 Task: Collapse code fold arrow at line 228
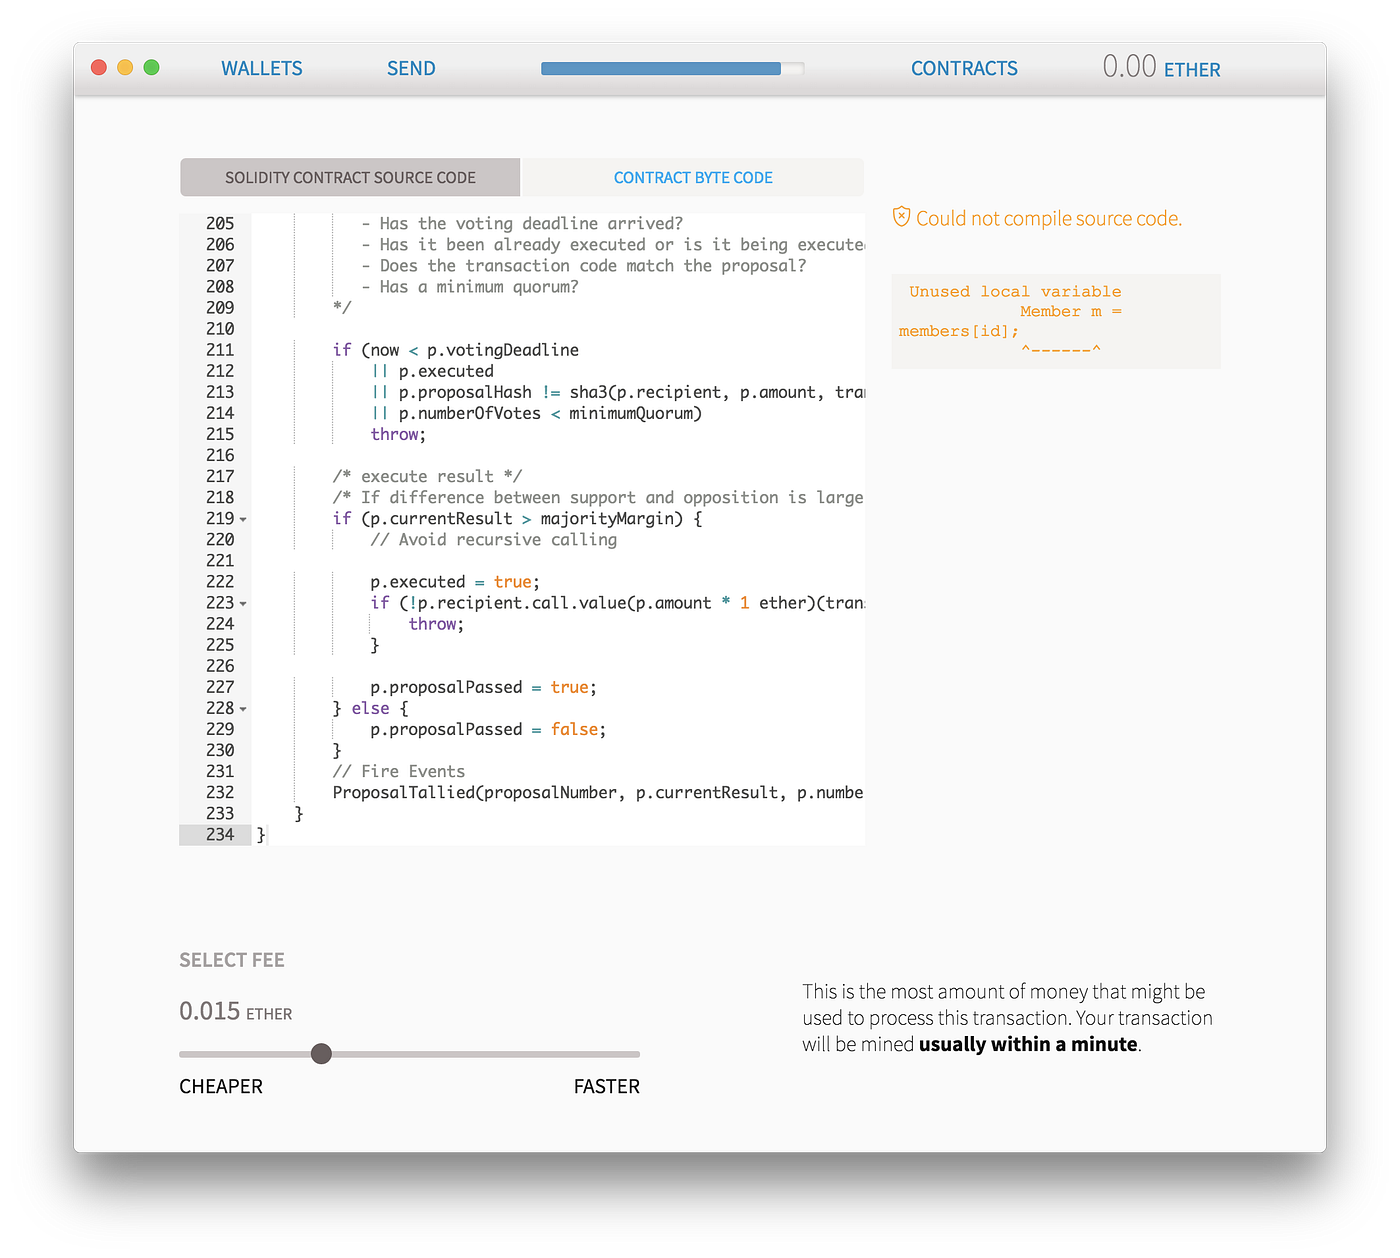(243, 709)
